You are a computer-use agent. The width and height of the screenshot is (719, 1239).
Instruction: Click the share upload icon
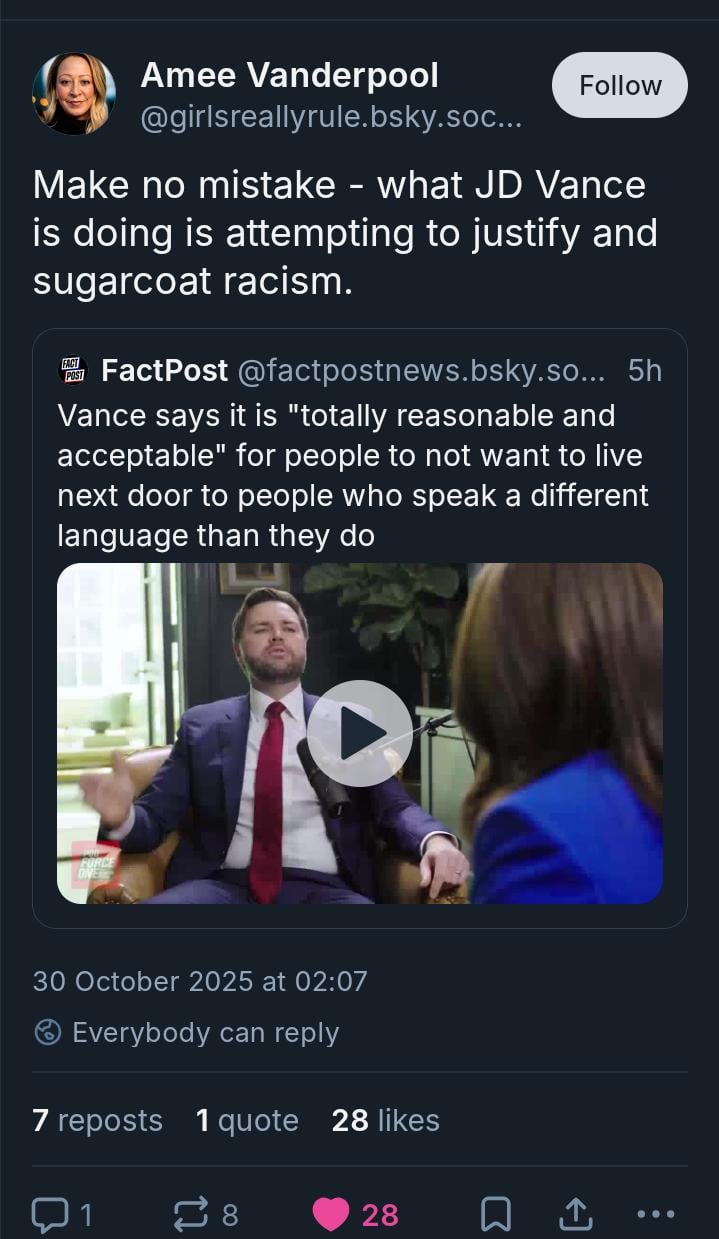point(574,1214)
